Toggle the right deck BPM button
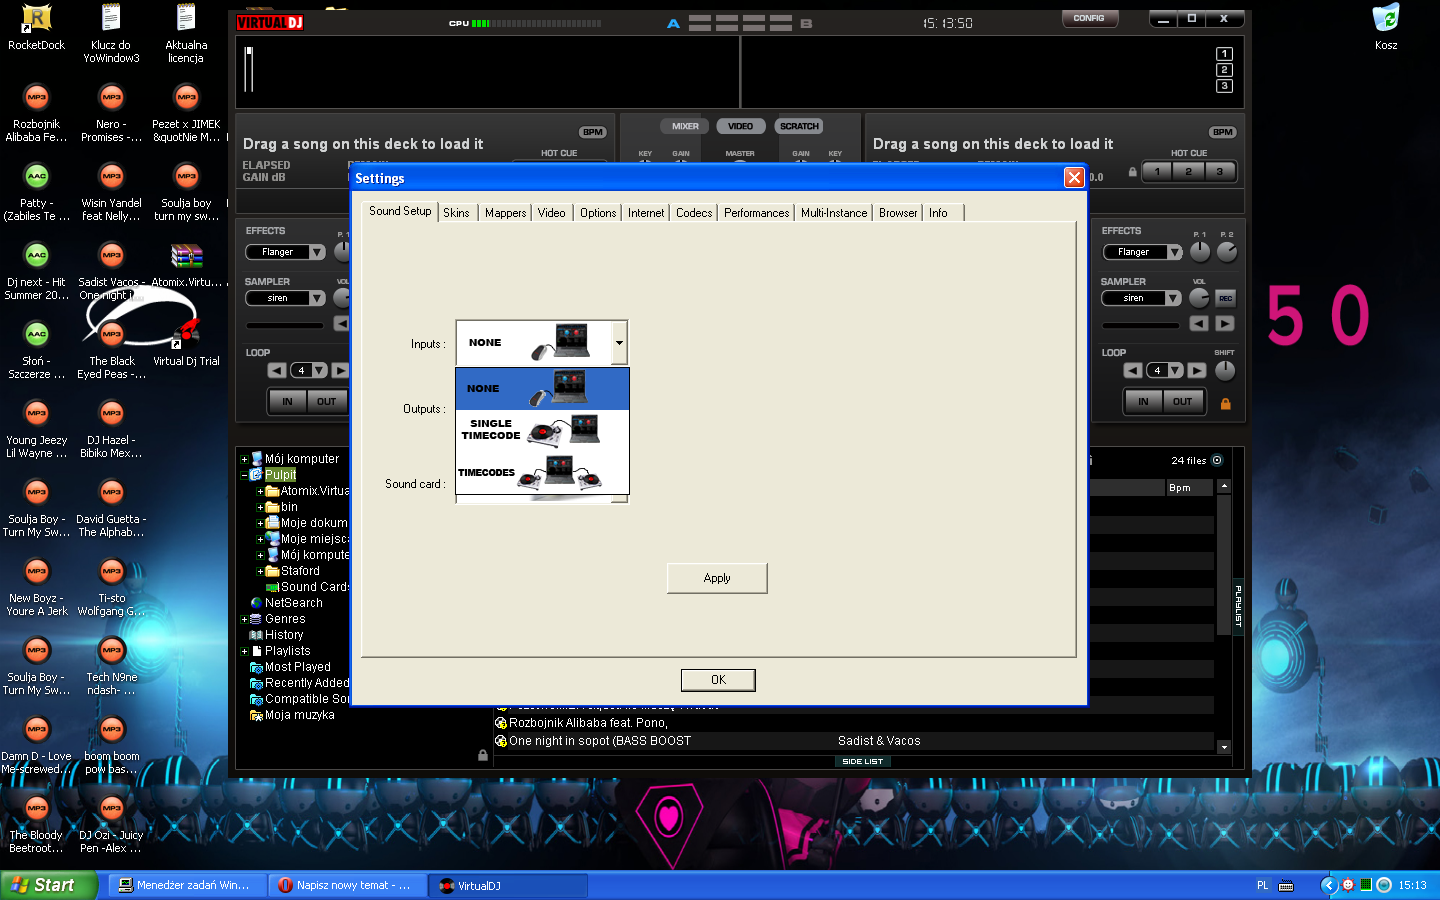The height and width of the screenshot is (900, 1440). [1223, 132]
